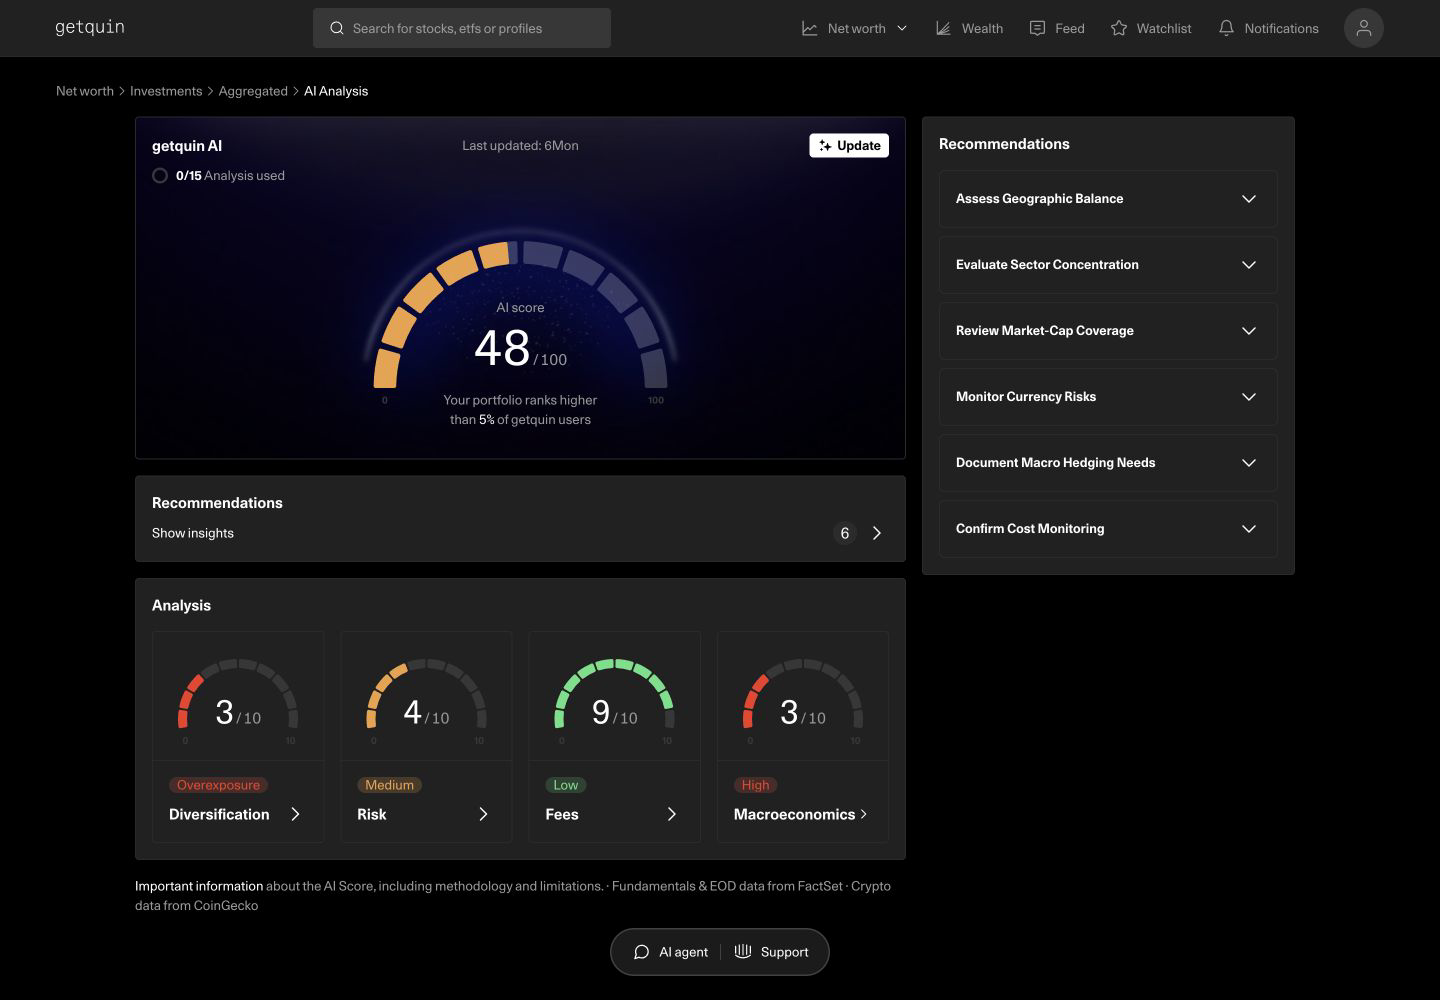This screenshot has width=1440, height=1000.
Task: Expand Monitor Currency Risks recommendation
Action: [1108, 397]
